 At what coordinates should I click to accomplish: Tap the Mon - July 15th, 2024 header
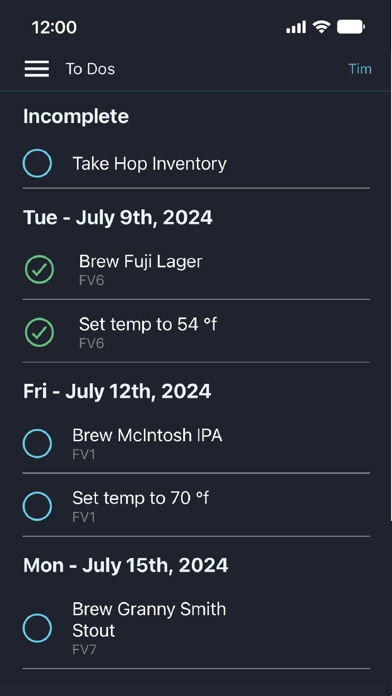pos(126,566)
